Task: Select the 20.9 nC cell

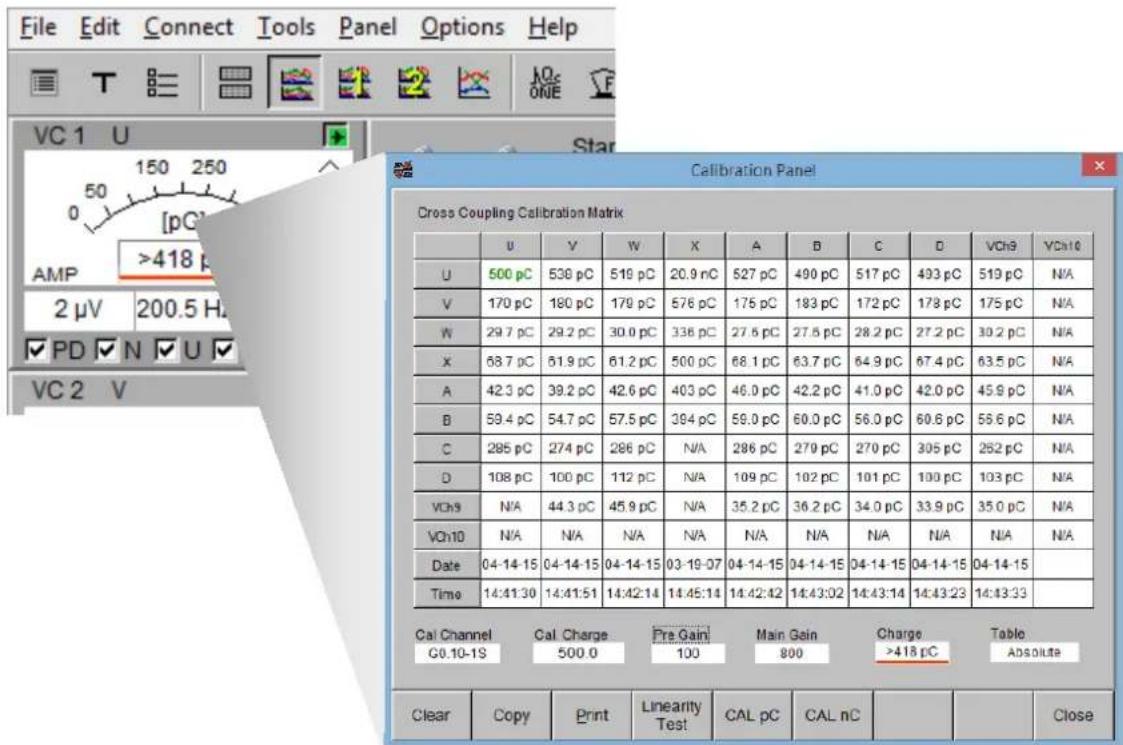Action: (694, 274)
